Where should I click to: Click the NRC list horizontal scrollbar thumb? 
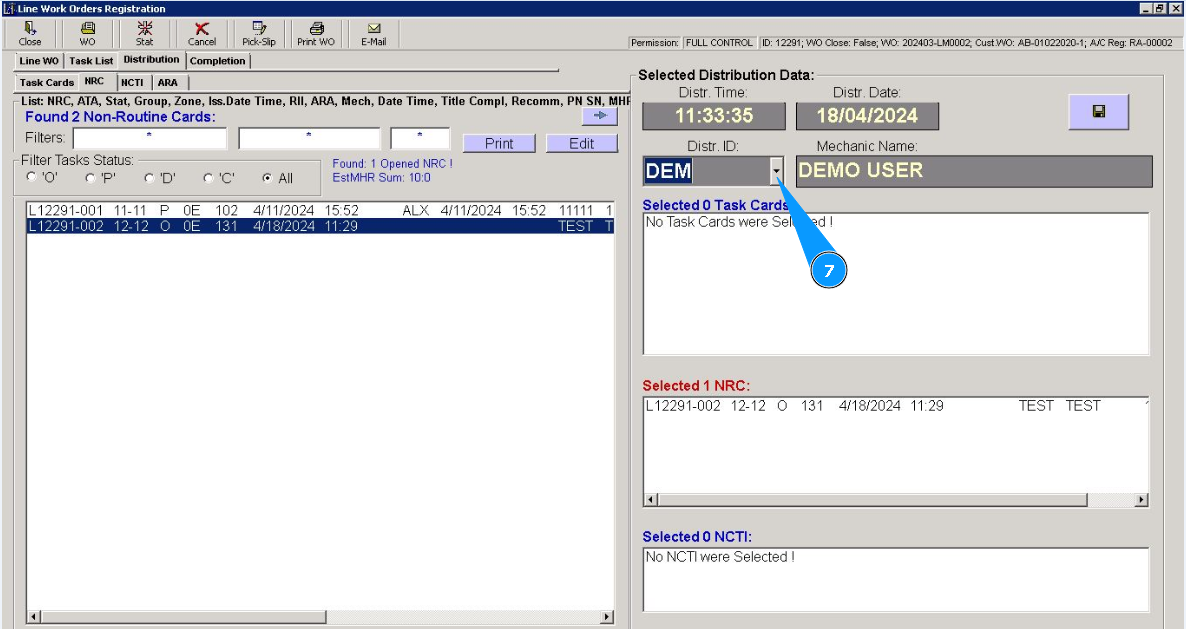tap(183, 617)
